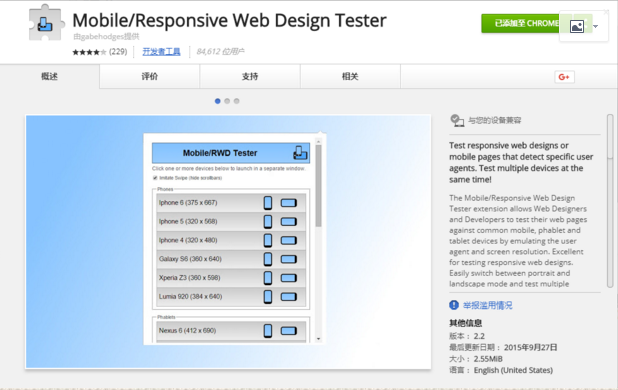This screenshot has width=618, height=390.
Task: Open the image overlay icon near top right
Action: click(x=577, y=26)
